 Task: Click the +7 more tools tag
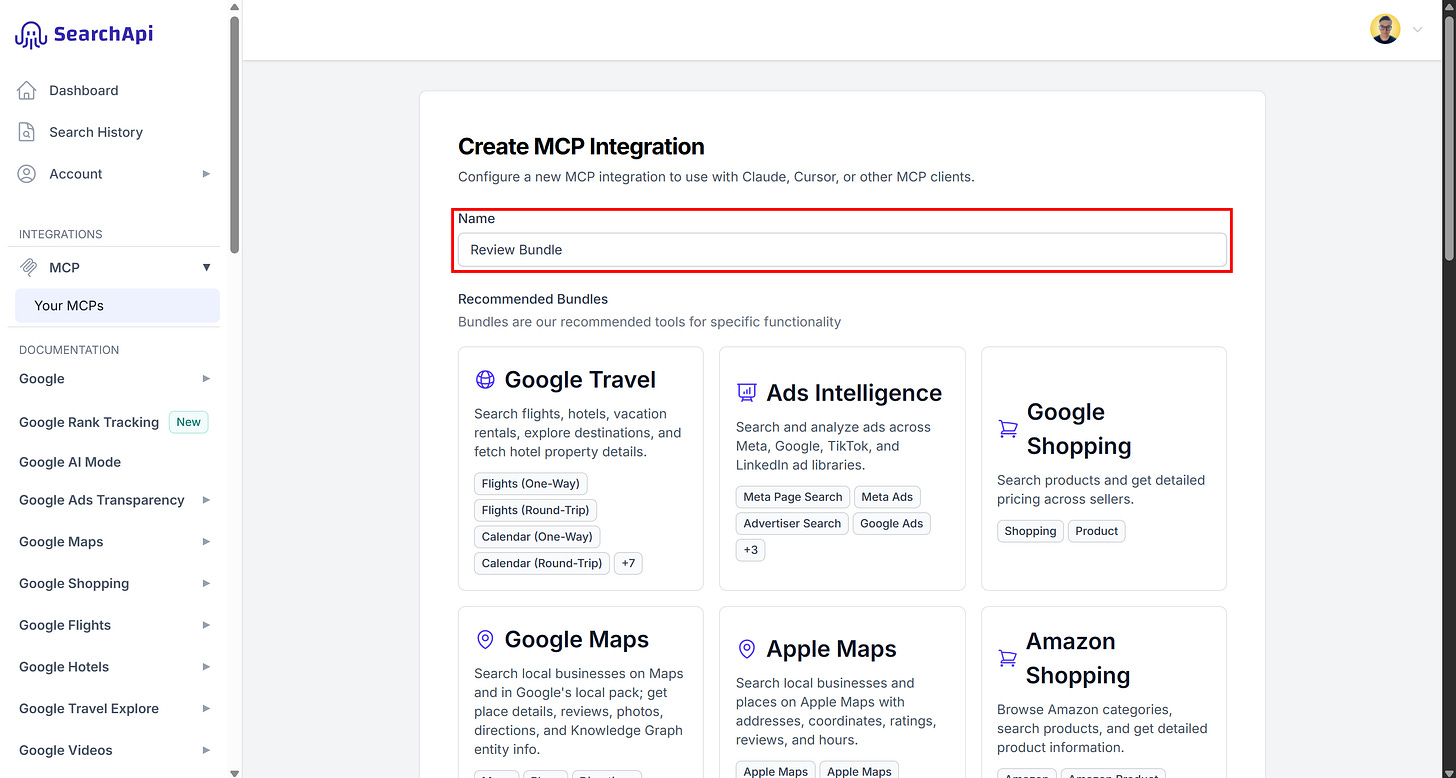click(628, 563)
